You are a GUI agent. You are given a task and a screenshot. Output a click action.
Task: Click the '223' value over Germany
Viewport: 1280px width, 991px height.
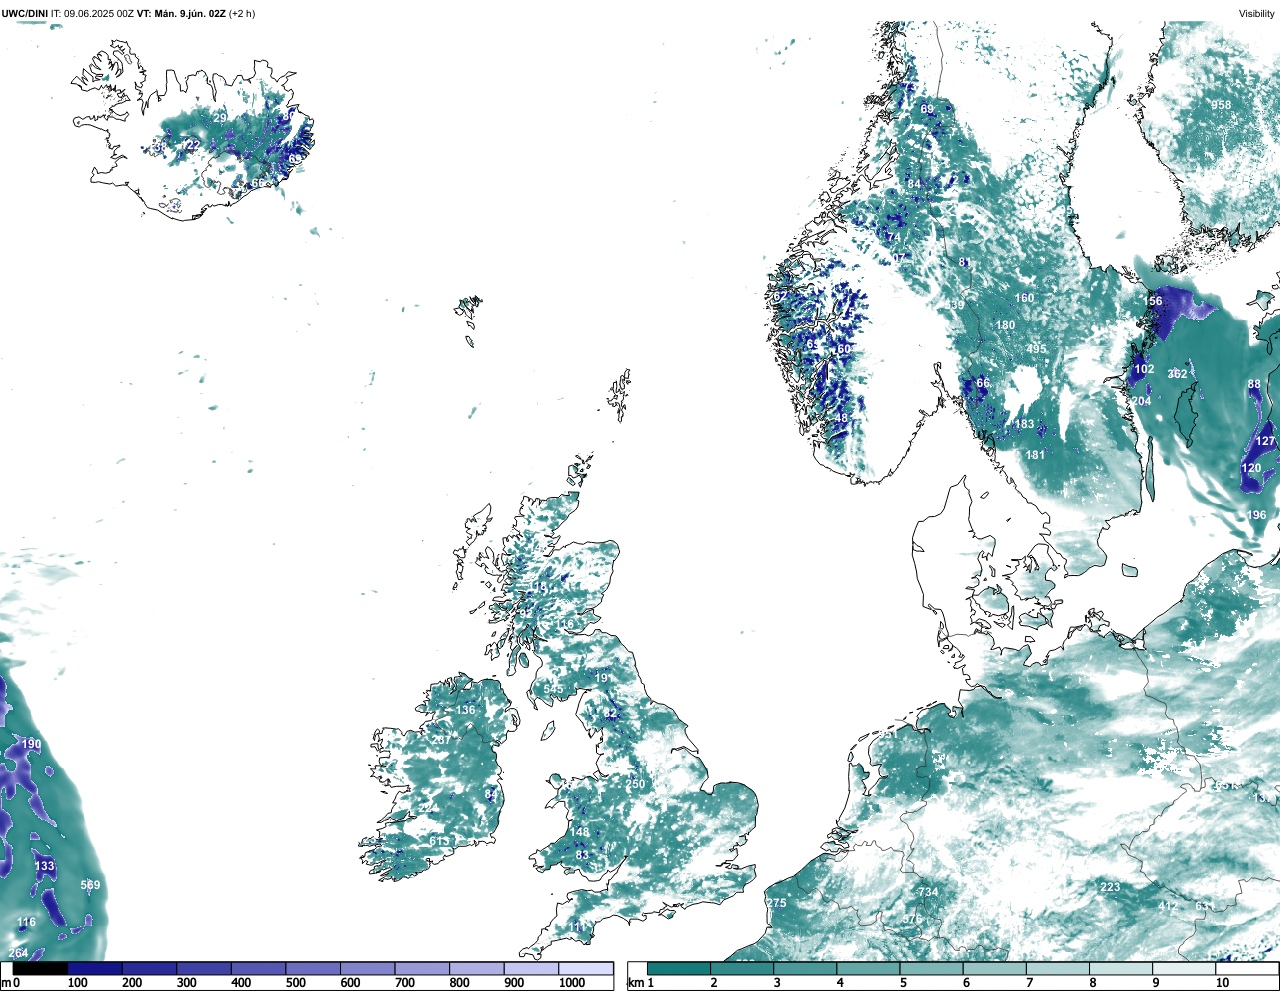pos(1110,887)
